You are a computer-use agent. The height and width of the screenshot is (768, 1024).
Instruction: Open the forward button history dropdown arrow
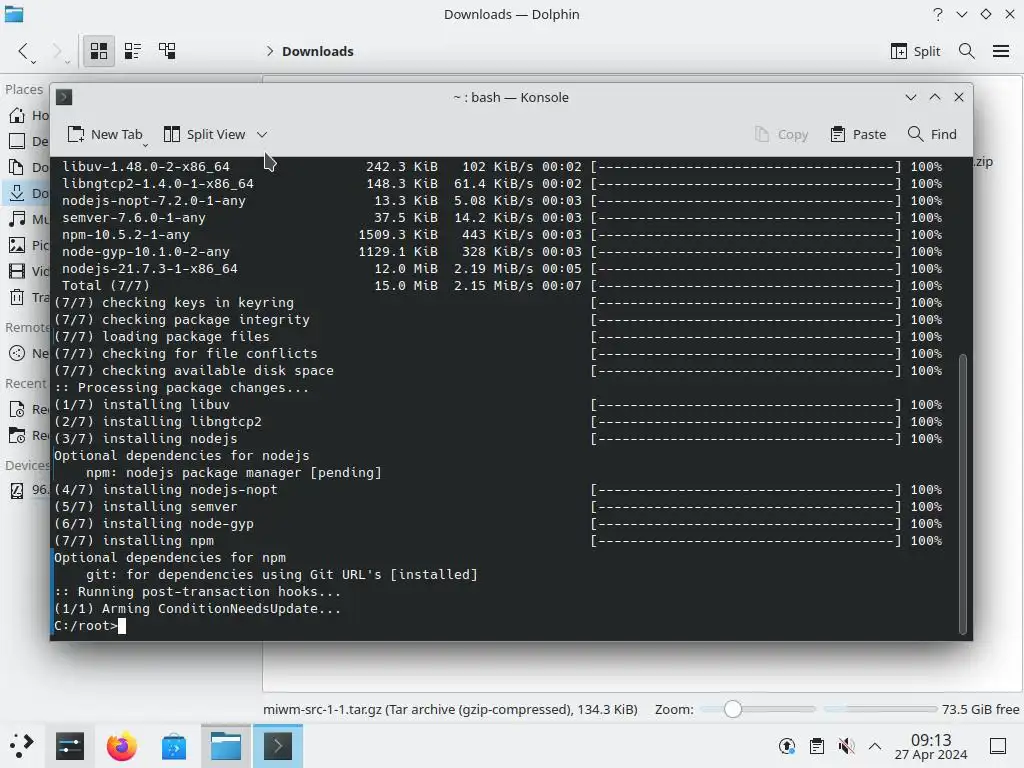(x=67, y=62)
